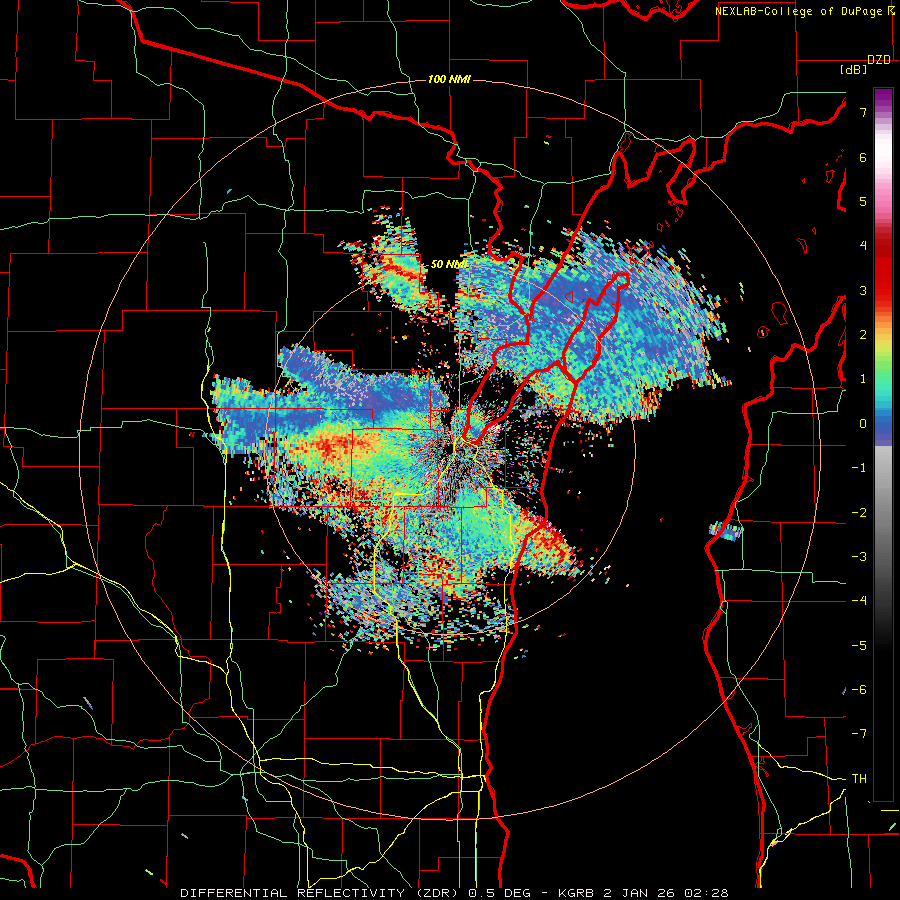Screen dimensions: 900x900
Task: Click the -6 value on the color scale
Action: coord(859,690)
